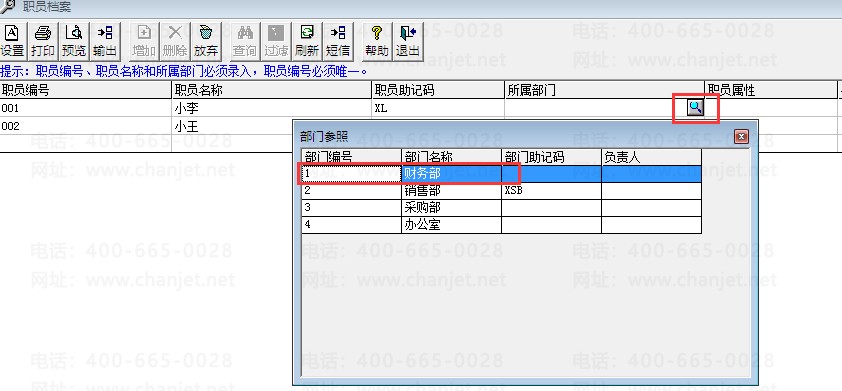This screenshot has width=842, height=391.
Task: Click department number 3 cell
Action: tap(351, 208)
